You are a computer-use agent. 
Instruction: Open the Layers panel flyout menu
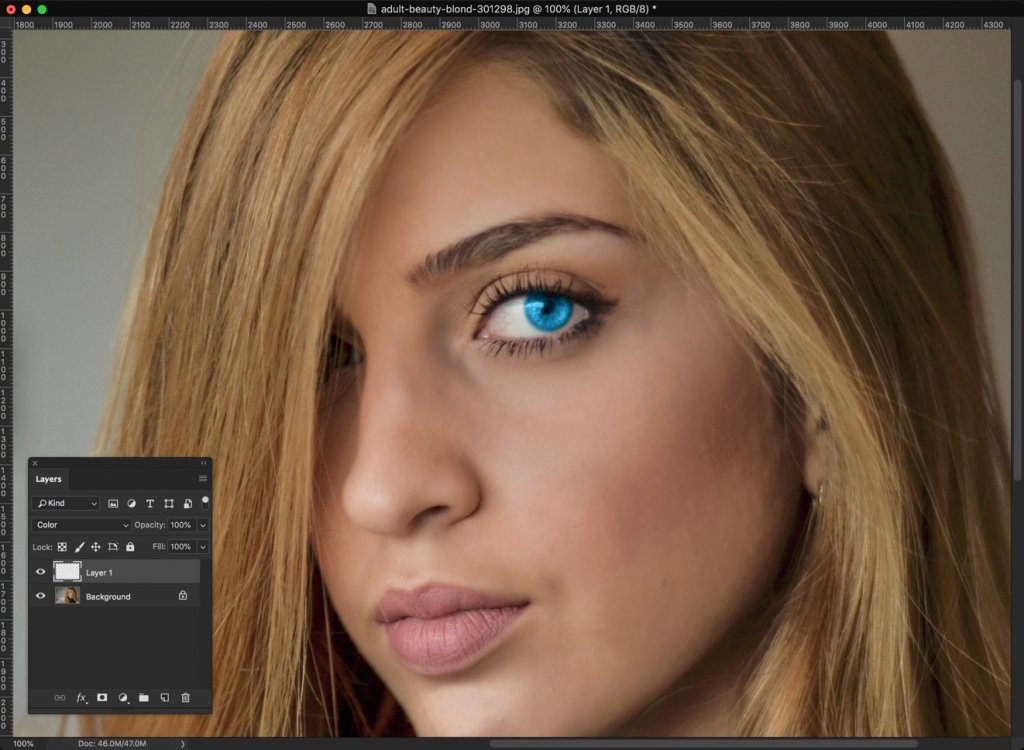pyautogui.click(x=202, y=478)
